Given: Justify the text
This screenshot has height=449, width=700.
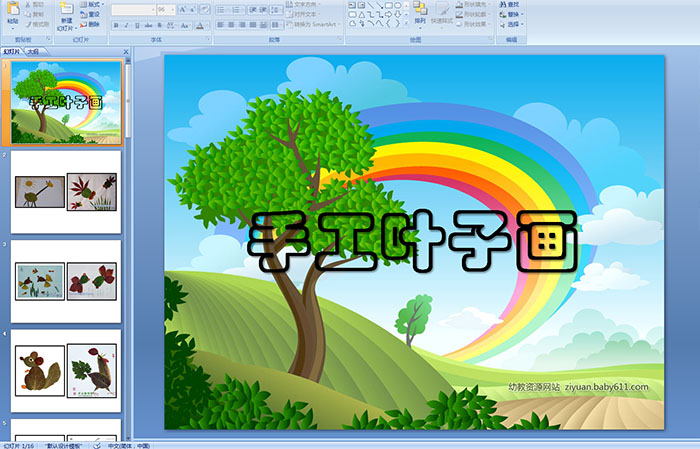Looking at the screenshot, I should click(x=253, y=25).
